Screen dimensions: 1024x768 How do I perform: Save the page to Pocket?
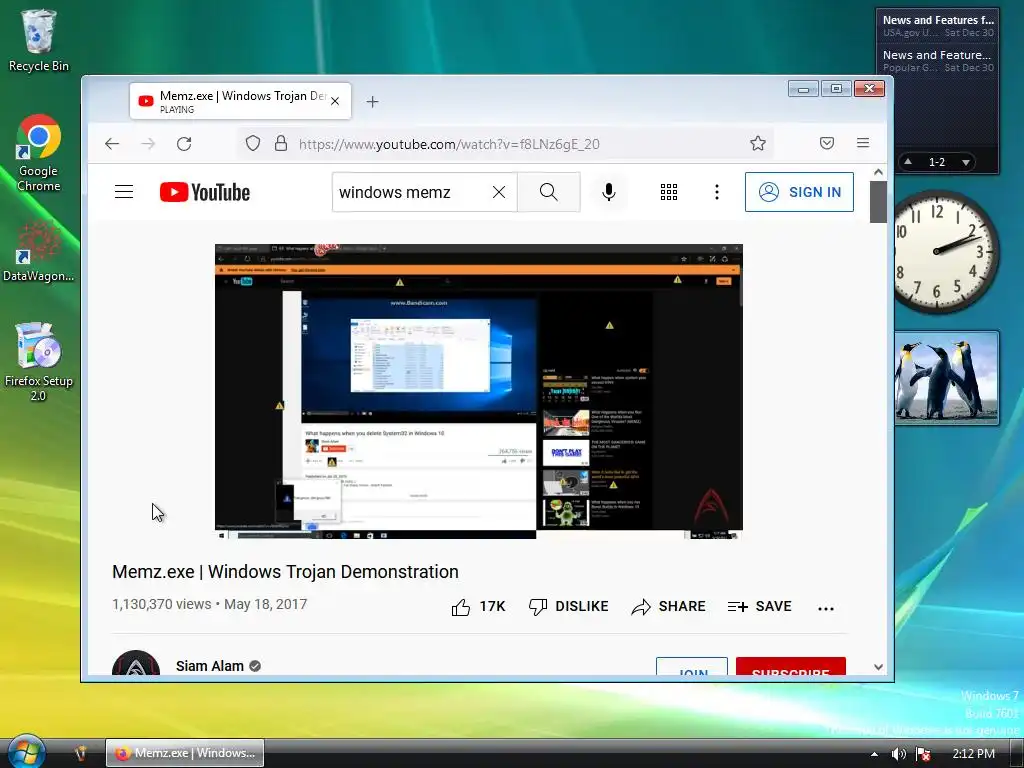click(x=827, y=144)
